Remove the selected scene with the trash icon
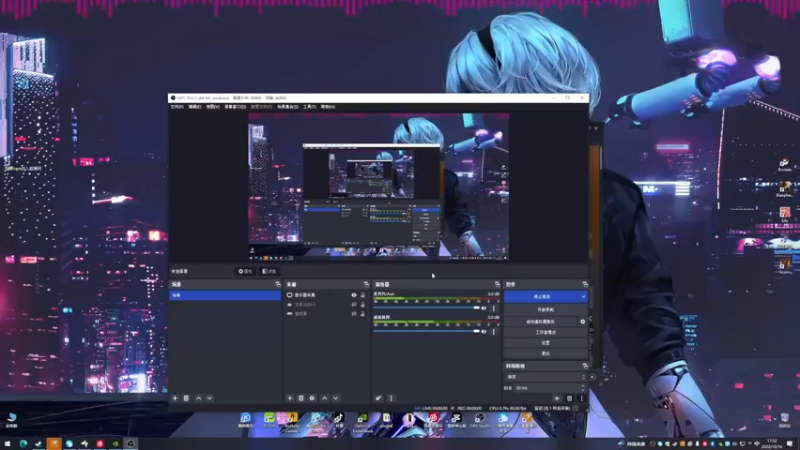 186,398
